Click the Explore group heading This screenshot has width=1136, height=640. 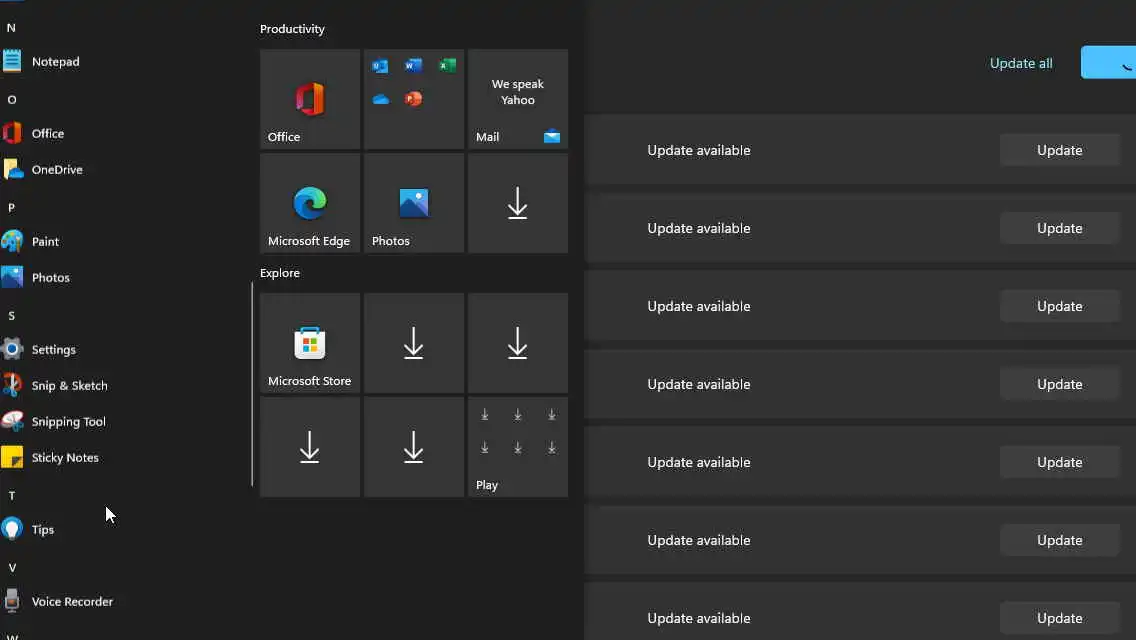tap(280, 273)
